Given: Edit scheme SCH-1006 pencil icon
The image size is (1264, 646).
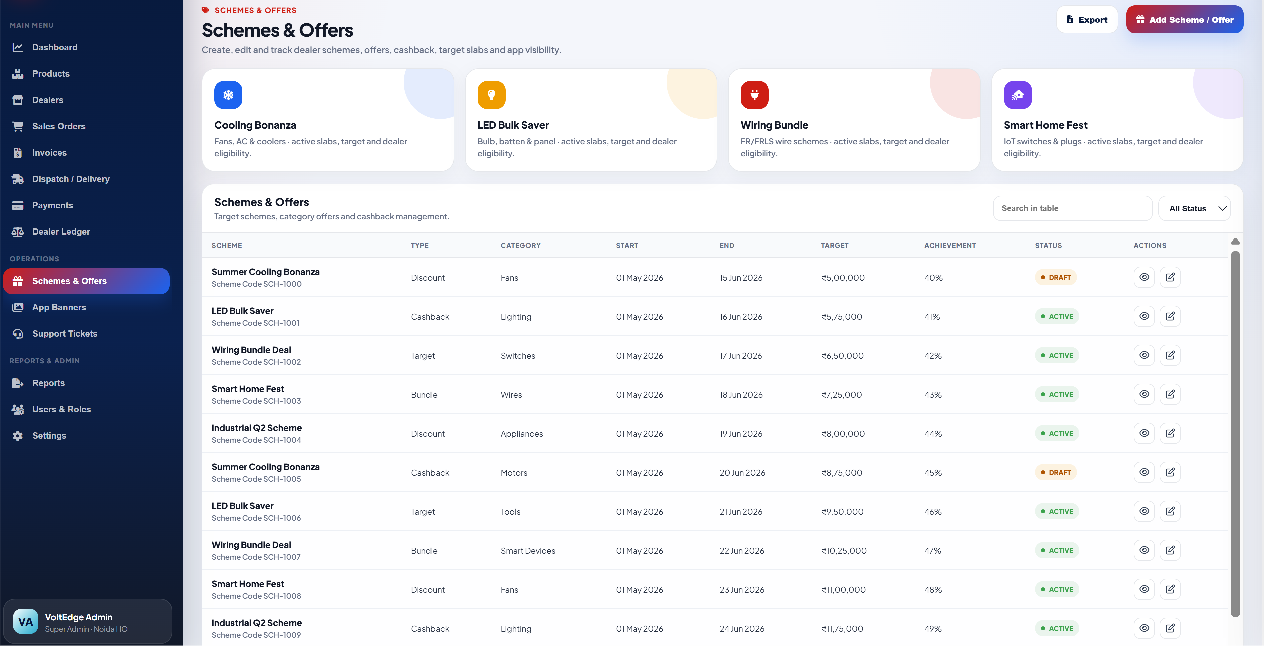Looking at the screenshot, I should pyautogui.click(x=1170, y=511).
